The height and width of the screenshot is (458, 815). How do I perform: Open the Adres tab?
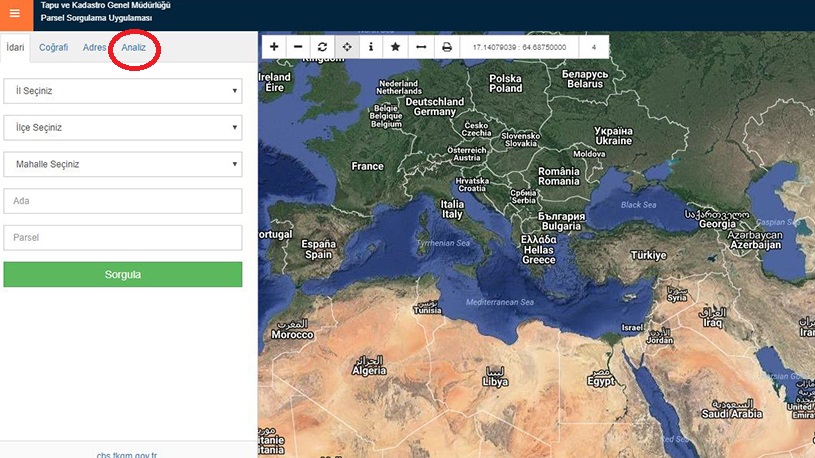[94, 47]
